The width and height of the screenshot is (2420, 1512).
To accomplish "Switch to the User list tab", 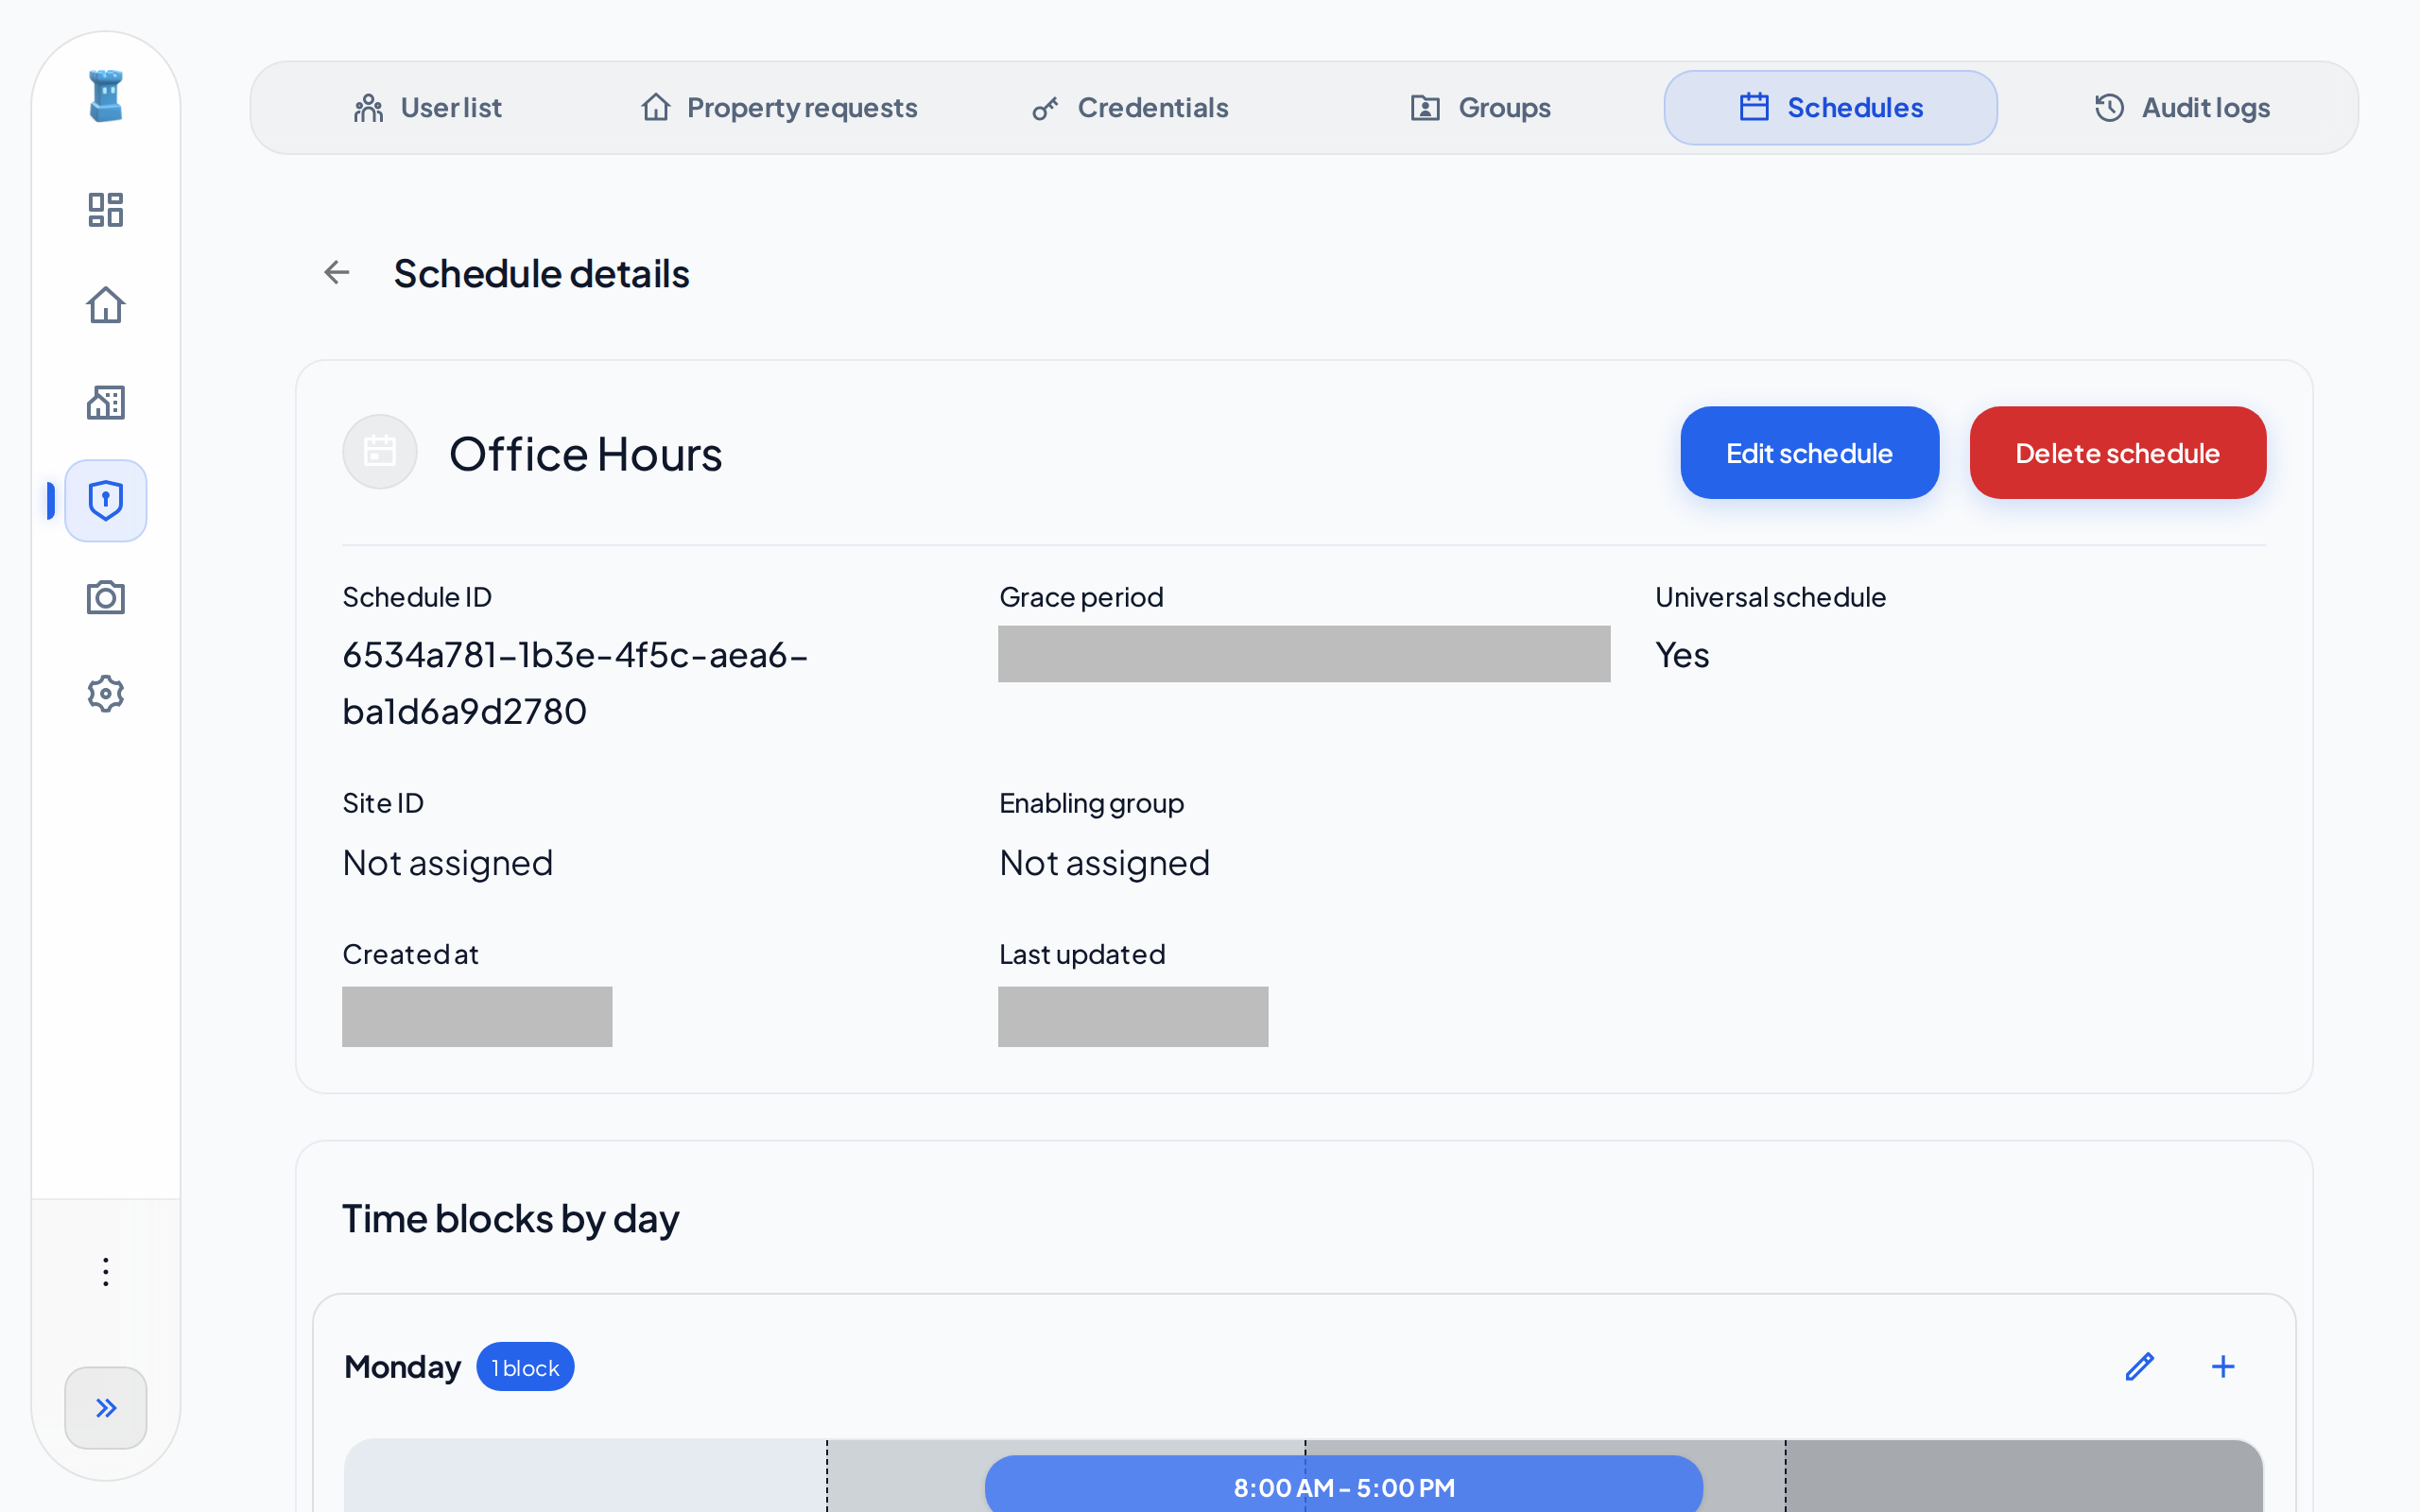I will (427, 108).
